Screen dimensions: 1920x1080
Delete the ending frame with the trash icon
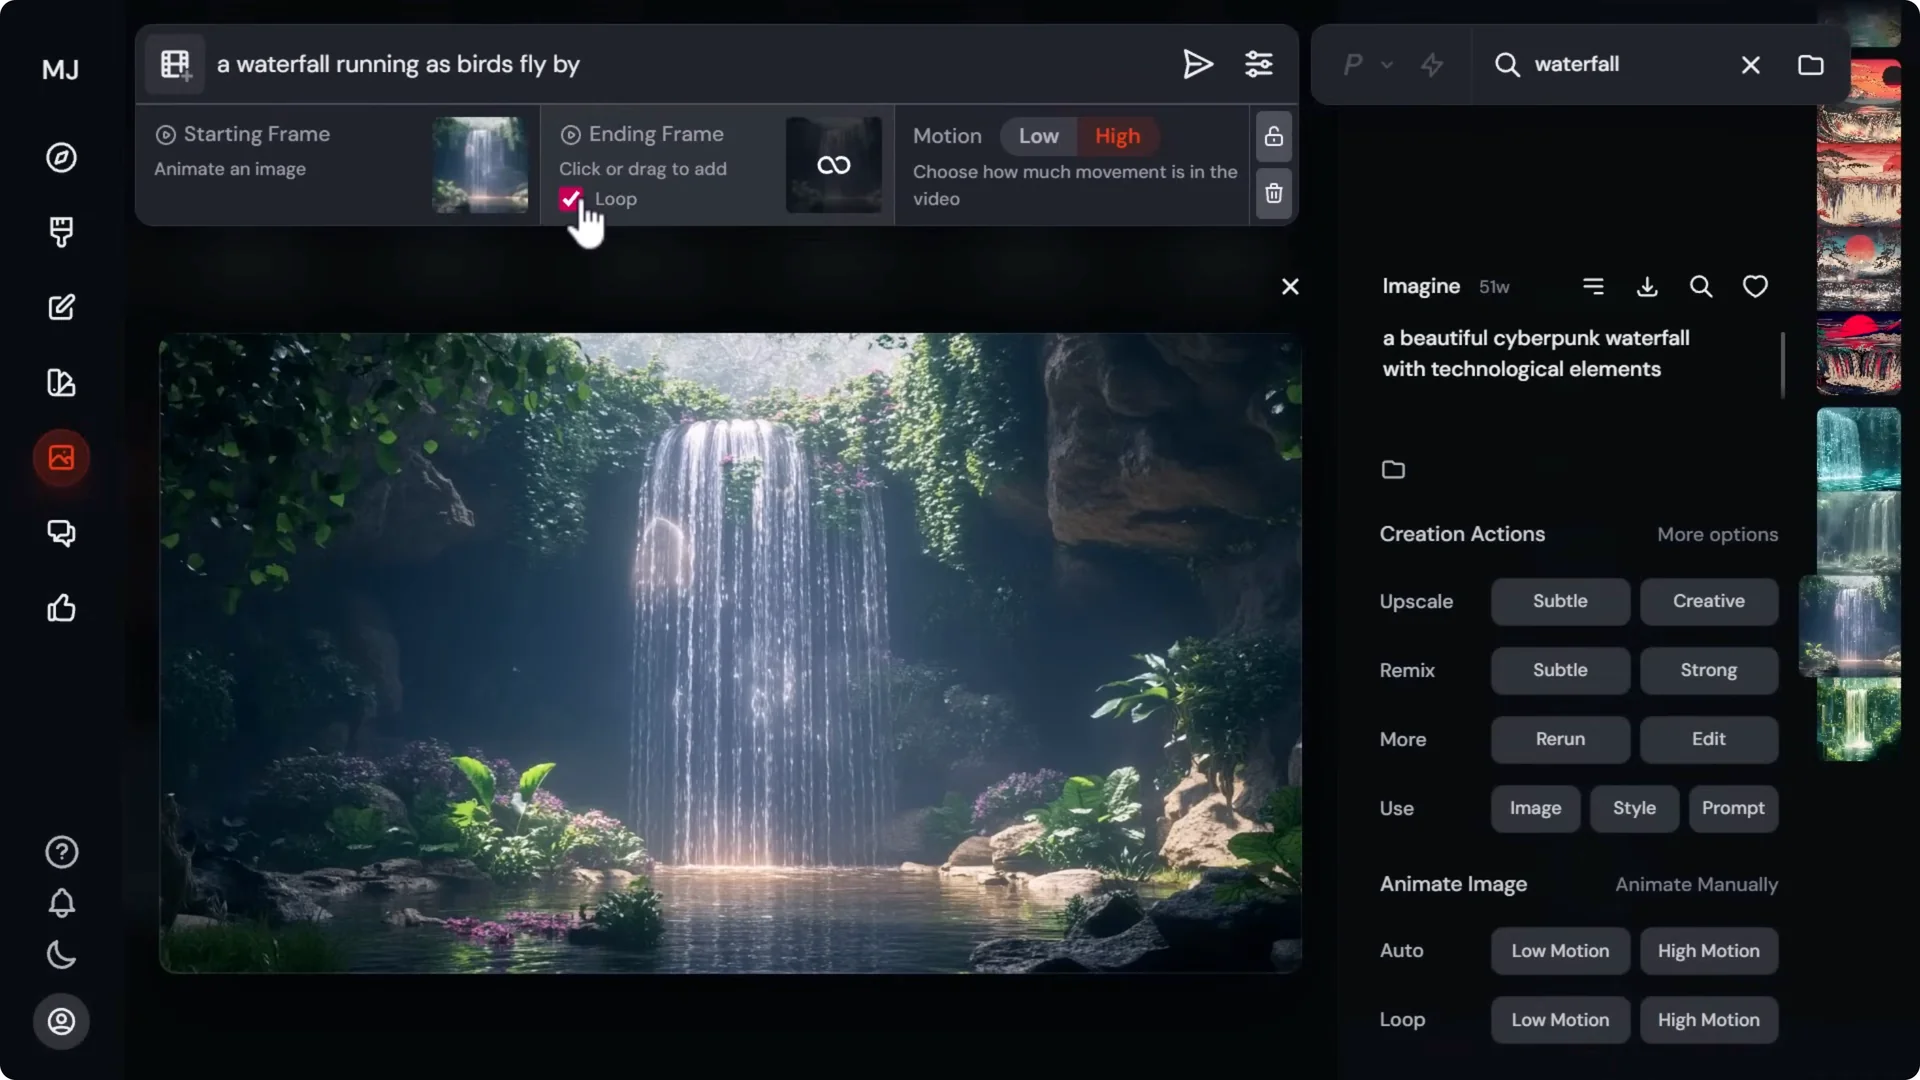(1273, 193)
